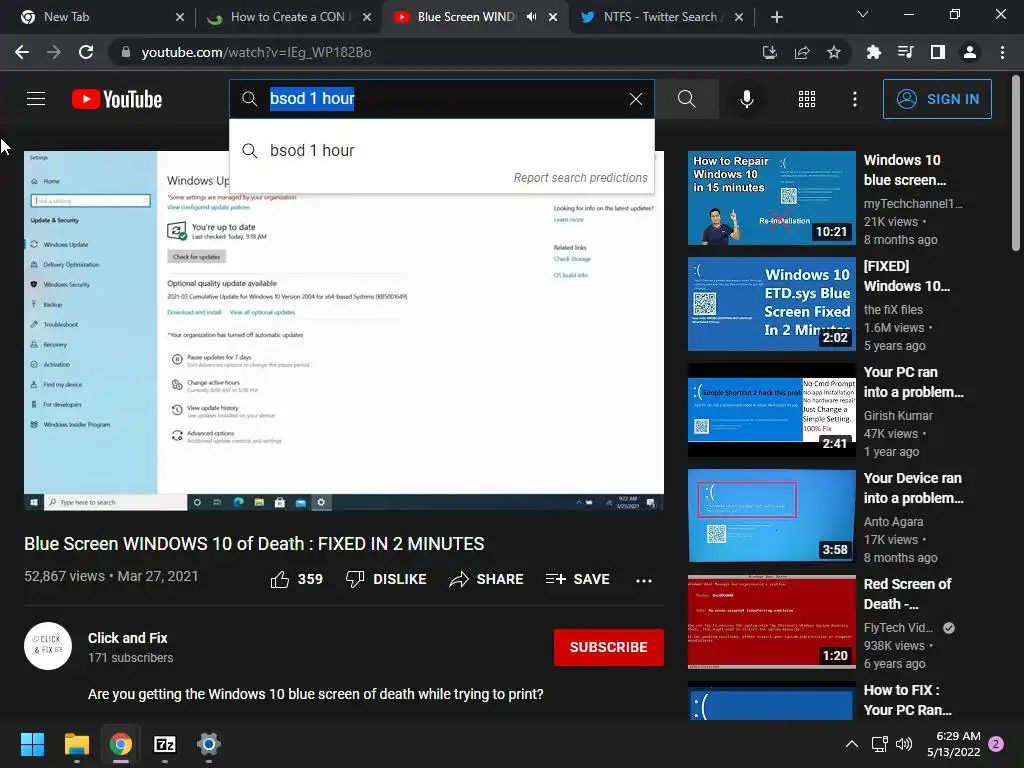The image size is (1024, 768).
Task: Click inside the YouTube search field
Action: (x=442, y=99)
